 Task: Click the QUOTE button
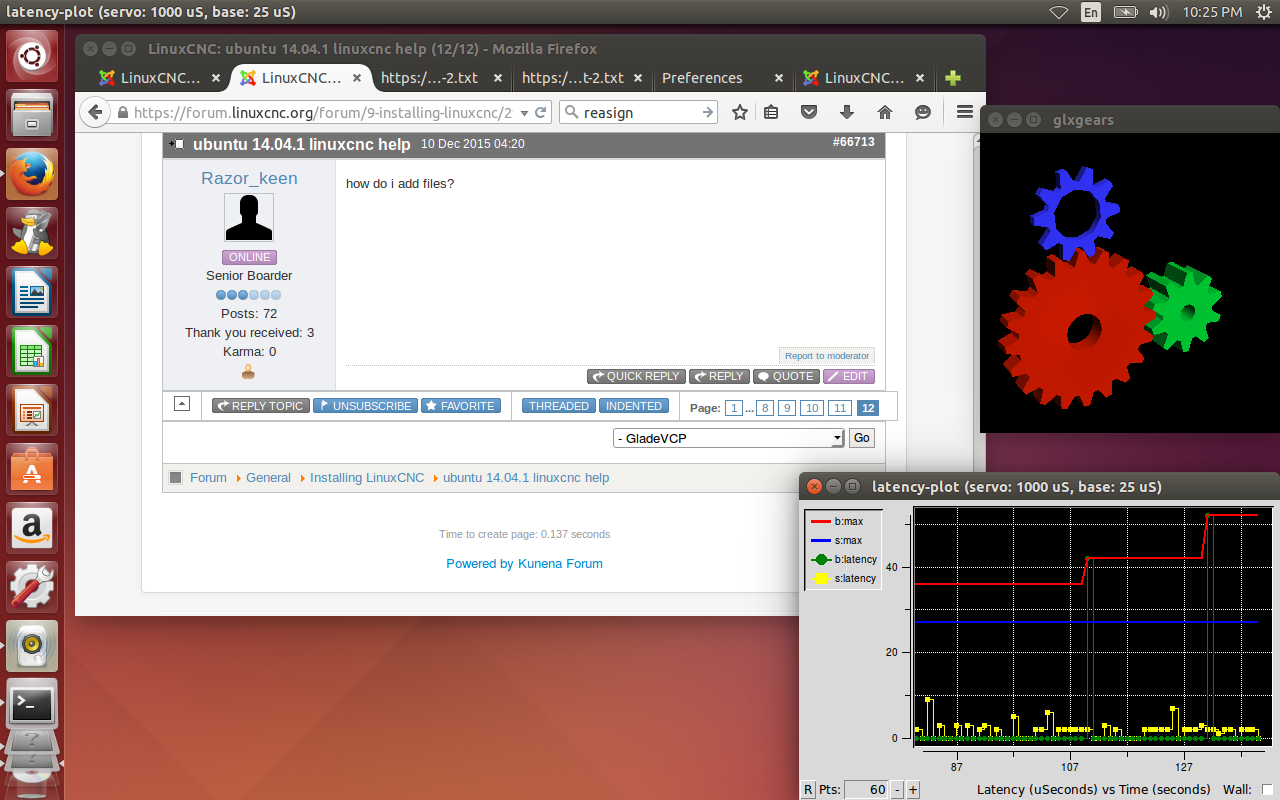786,376
